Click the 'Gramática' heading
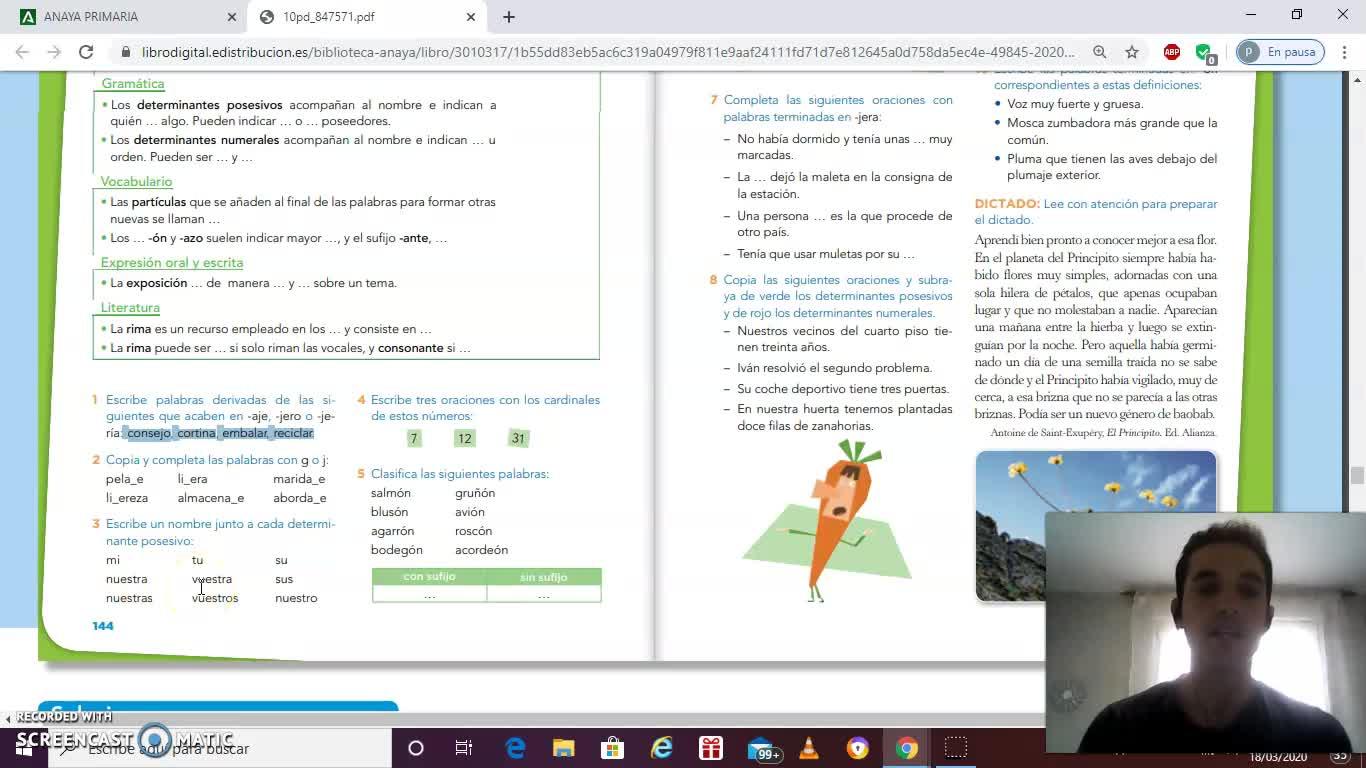1366x768 pixels. [x=133, y=84]
